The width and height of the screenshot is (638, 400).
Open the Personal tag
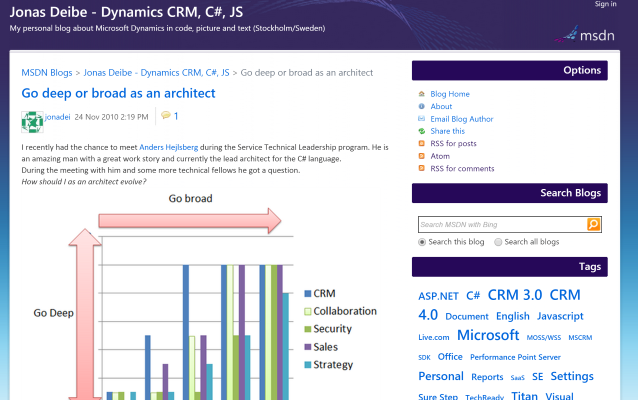click(x=441, y=376)
